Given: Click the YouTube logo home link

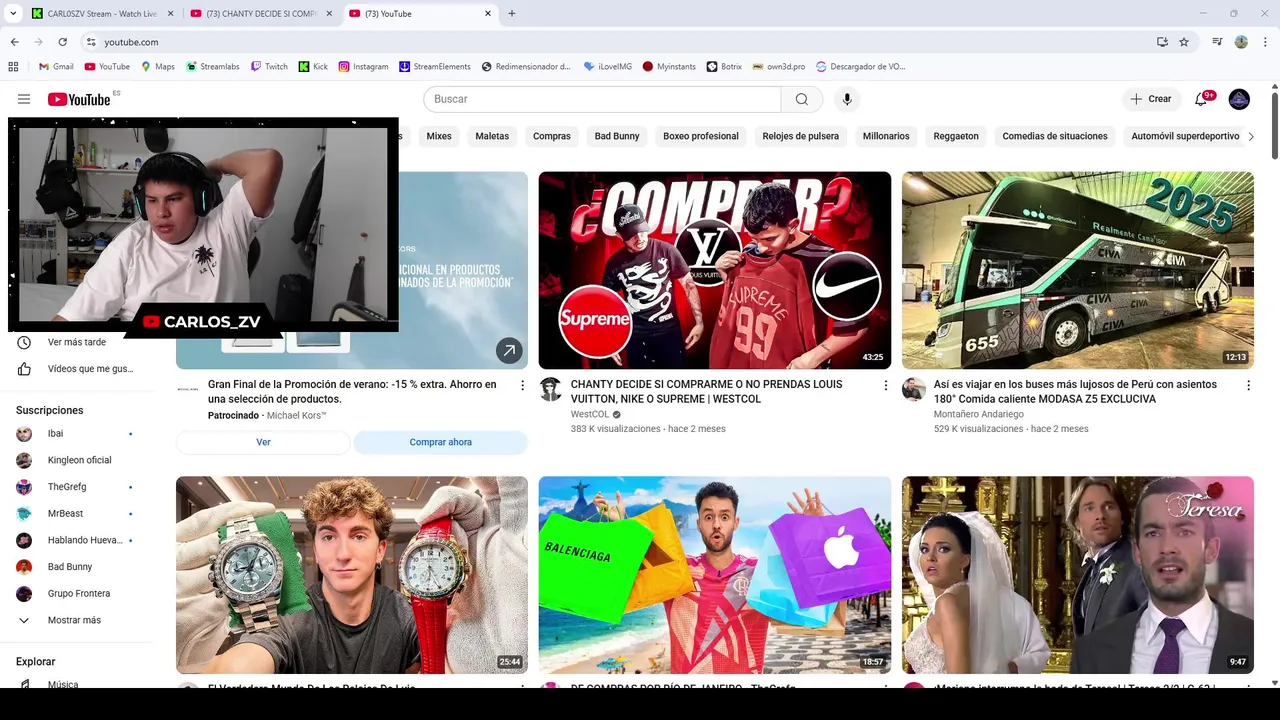Looking at the screenshot, I should coord(79,99).
